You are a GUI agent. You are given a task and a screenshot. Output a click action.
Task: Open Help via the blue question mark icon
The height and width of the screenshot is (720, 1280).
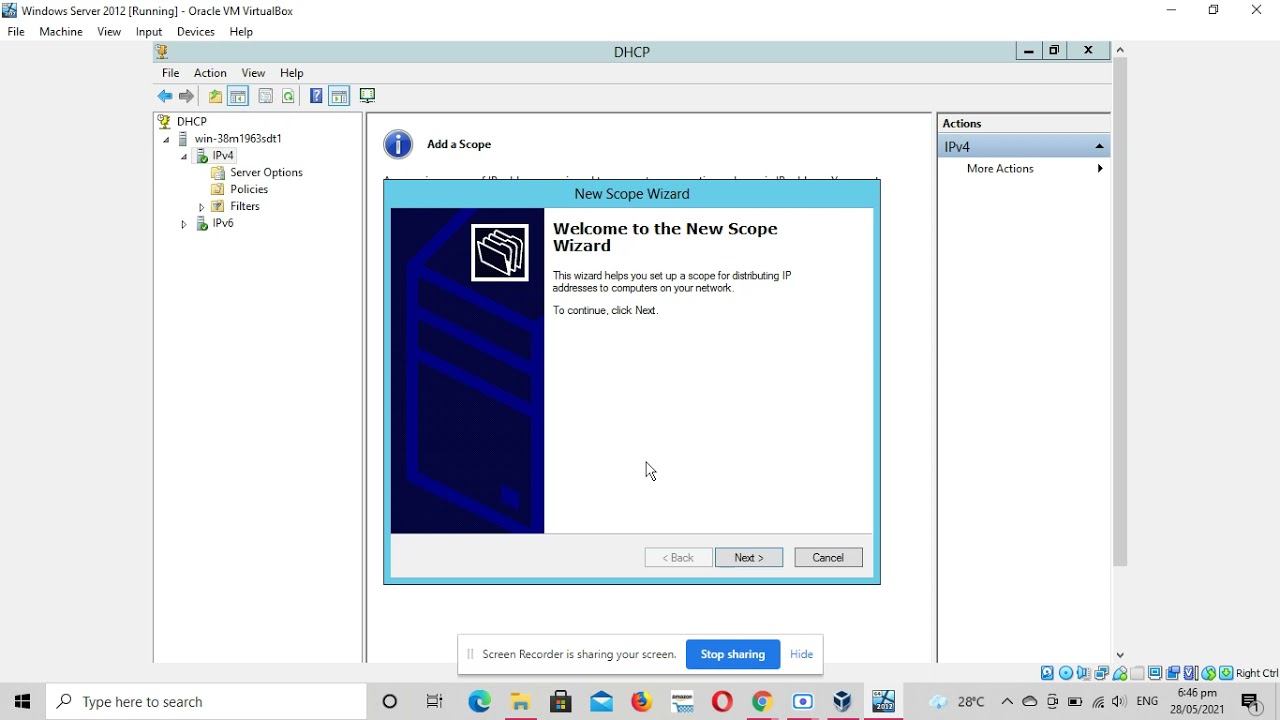(x=316, y=96)
